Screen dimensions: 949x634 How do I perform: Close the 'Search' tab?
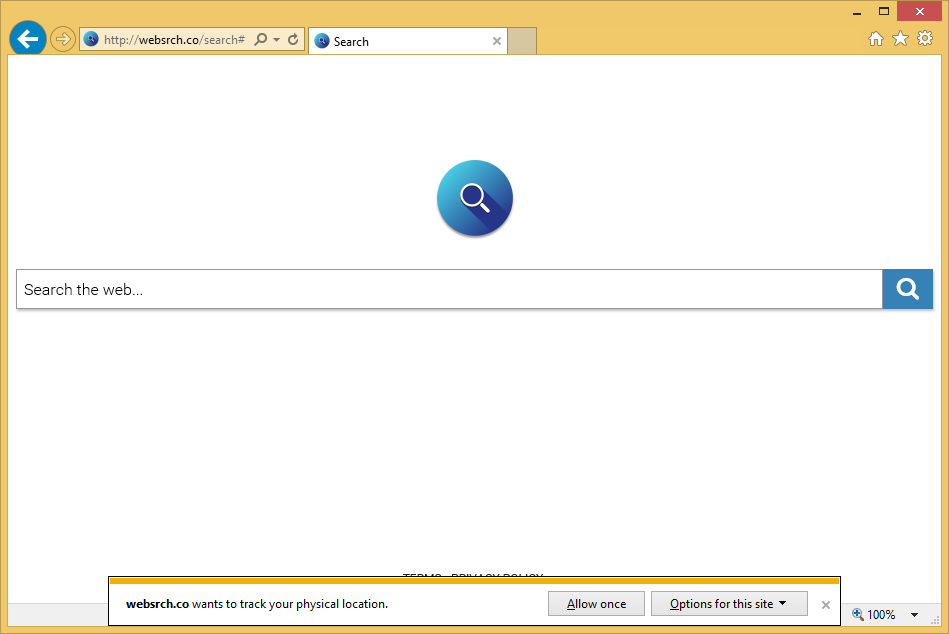click(497, 41)
